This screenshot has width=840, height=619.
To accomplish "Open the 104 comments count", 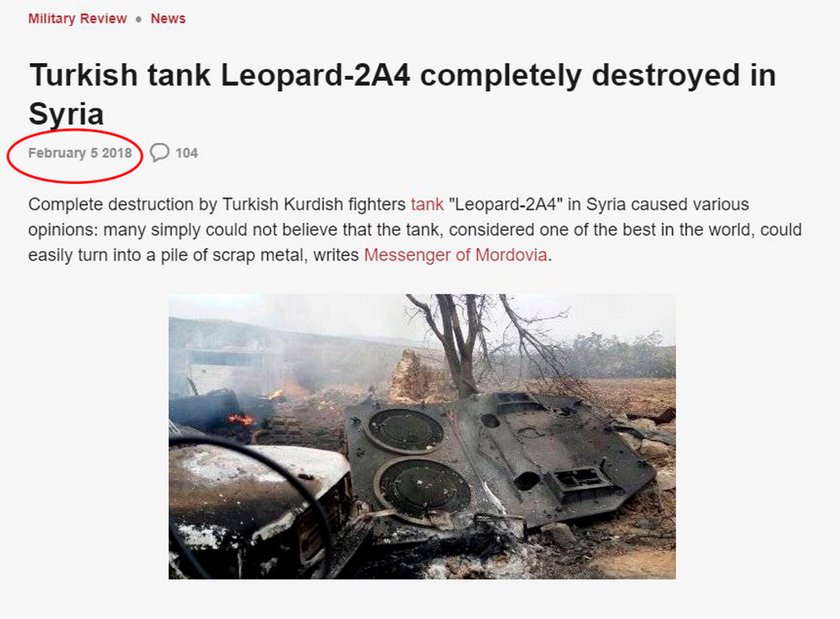I will point(186,153).
